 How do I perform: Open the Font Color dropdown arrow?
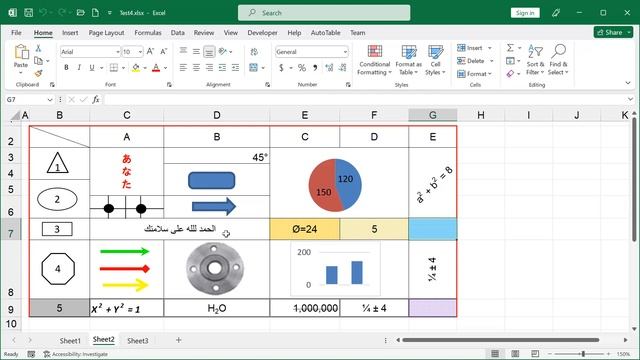[x=165, y=68]
